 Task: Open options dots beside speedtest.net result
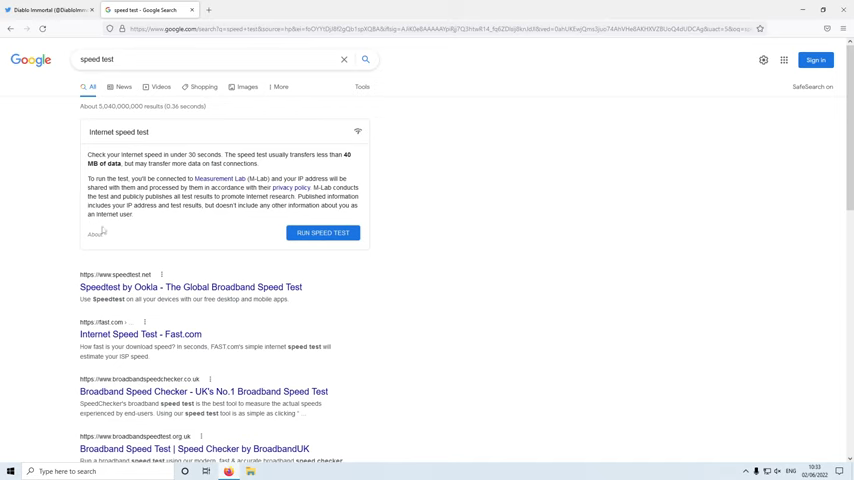[x=162, y=275]
